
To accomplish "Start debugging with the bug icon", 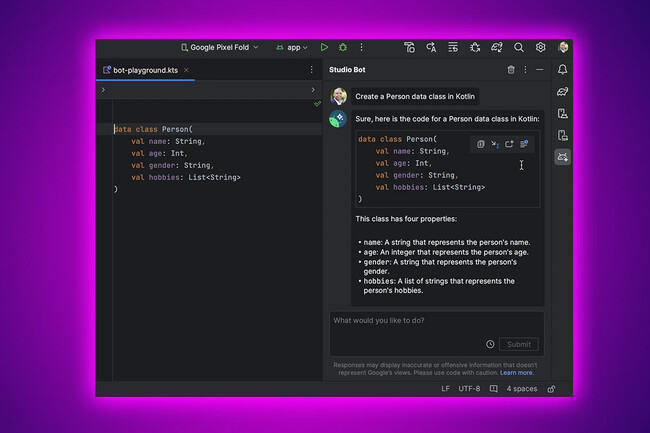I will pos(343,47).
